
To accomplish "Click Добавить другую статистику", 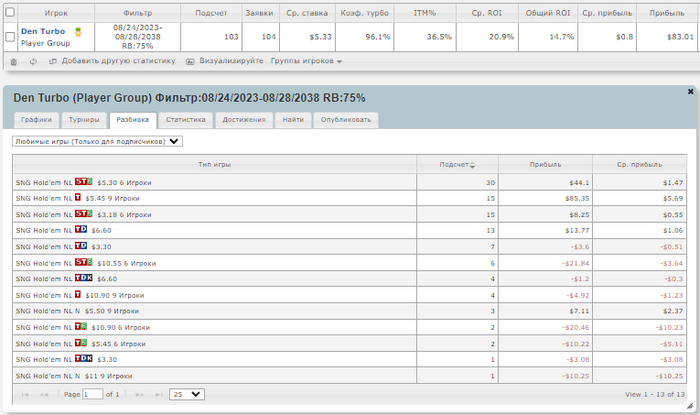I will click(118, 61).
